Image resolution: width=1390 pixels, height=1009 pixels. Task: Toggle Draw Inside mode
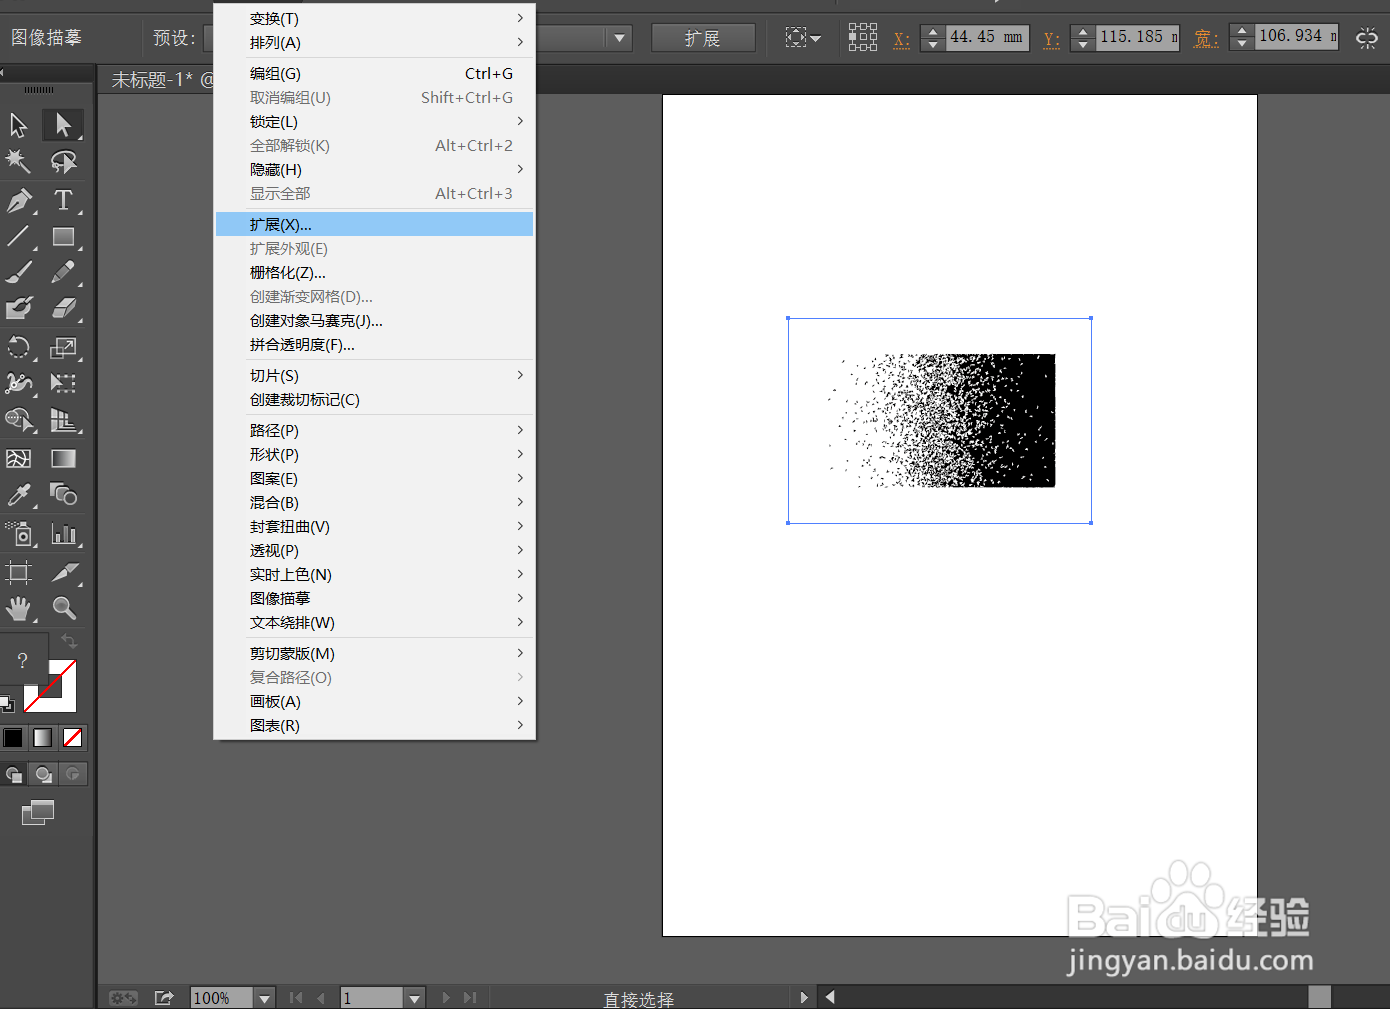pos(72,774)
